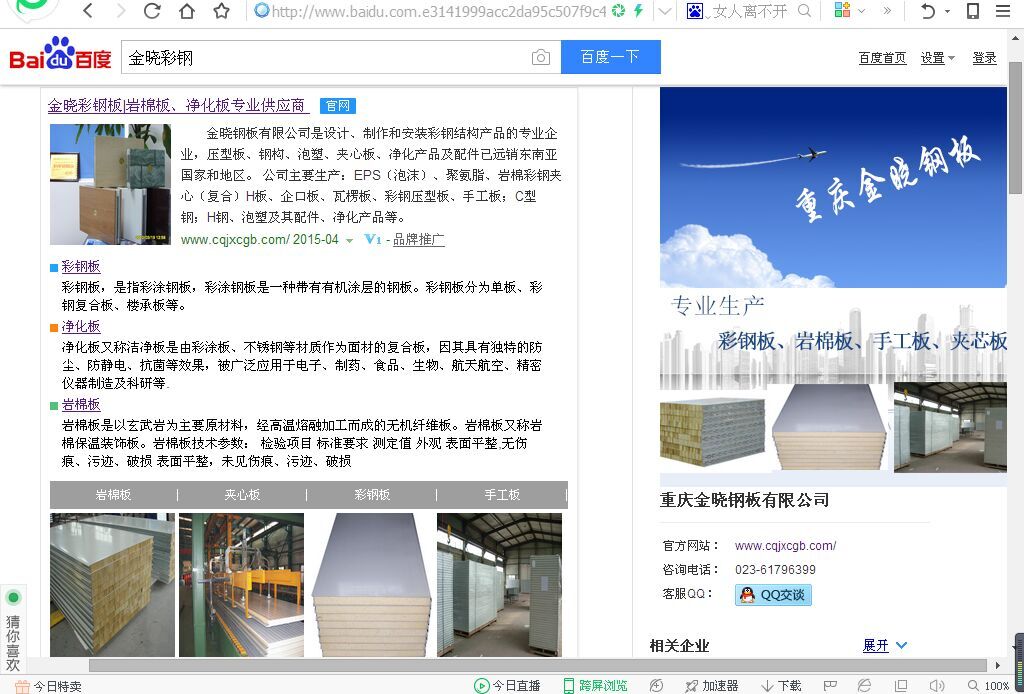This screenshot has height=694, width=1024.
Task: Click the overlapping windows icon in status bar
Action: coord(901,686)
